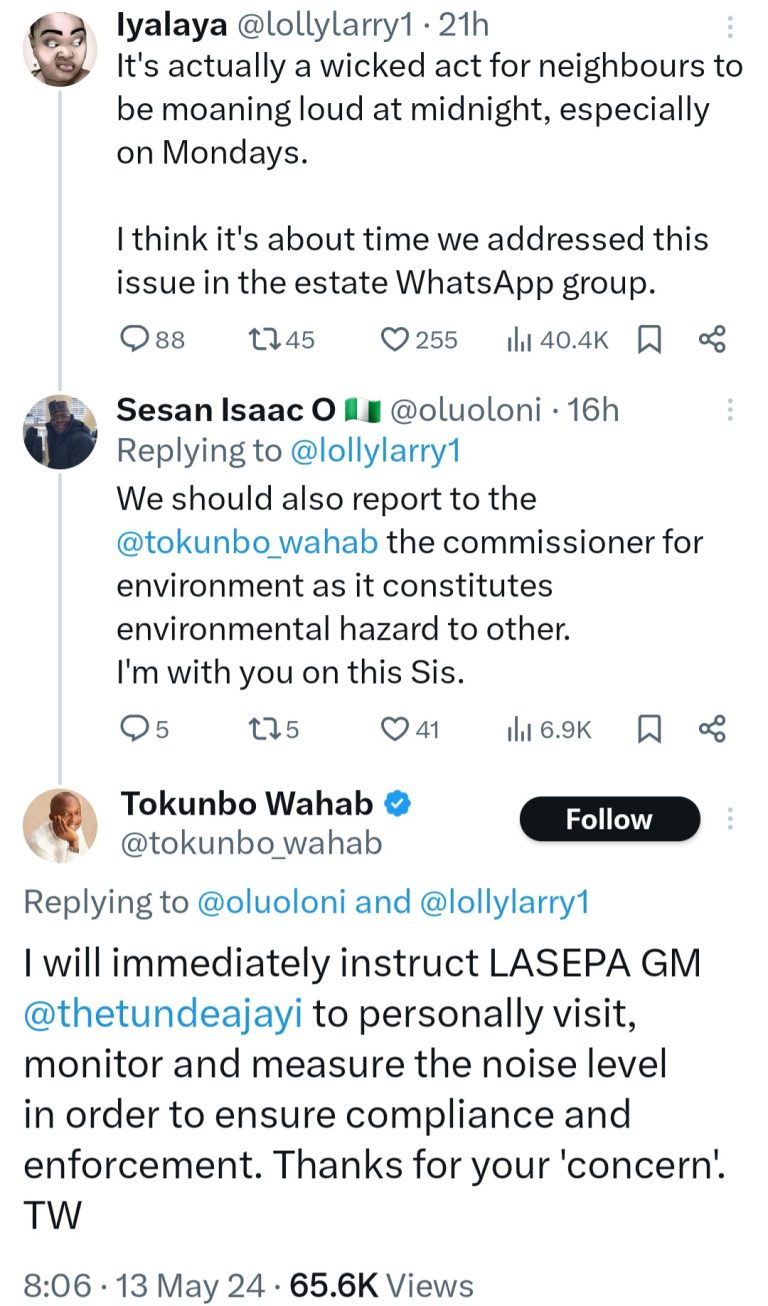This screenshot has width=768, height=1306.
Task: Like Sesan Isaac O's reply with 41 likes
Action: (395, 730)
